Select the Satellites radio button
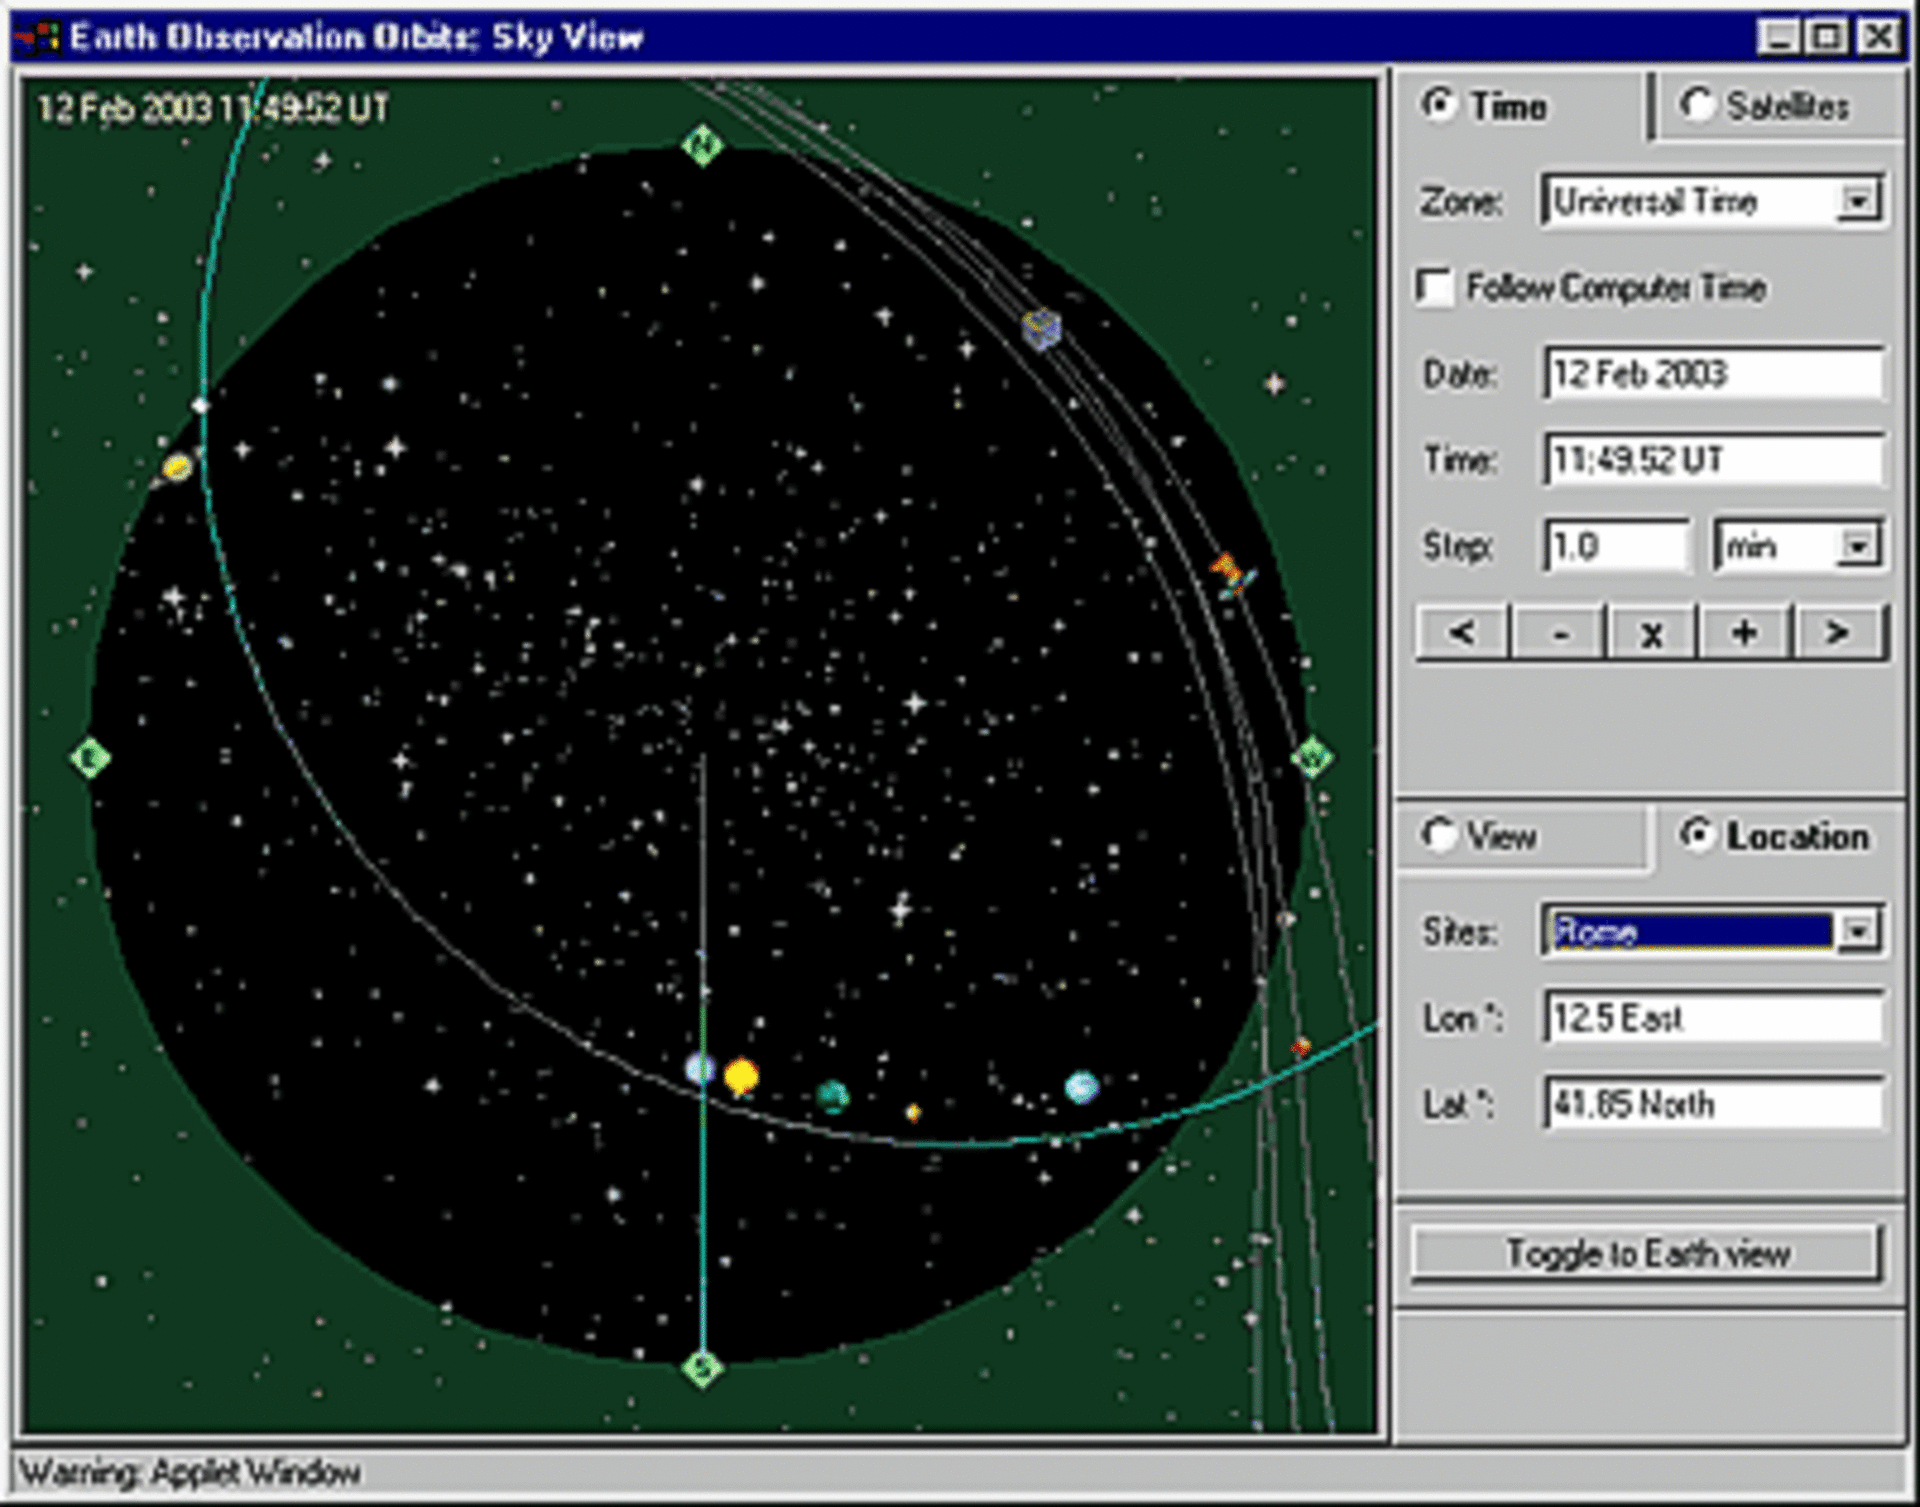The width and height of the screenshot is (1920, 1507). click(x=1697, y=105)
